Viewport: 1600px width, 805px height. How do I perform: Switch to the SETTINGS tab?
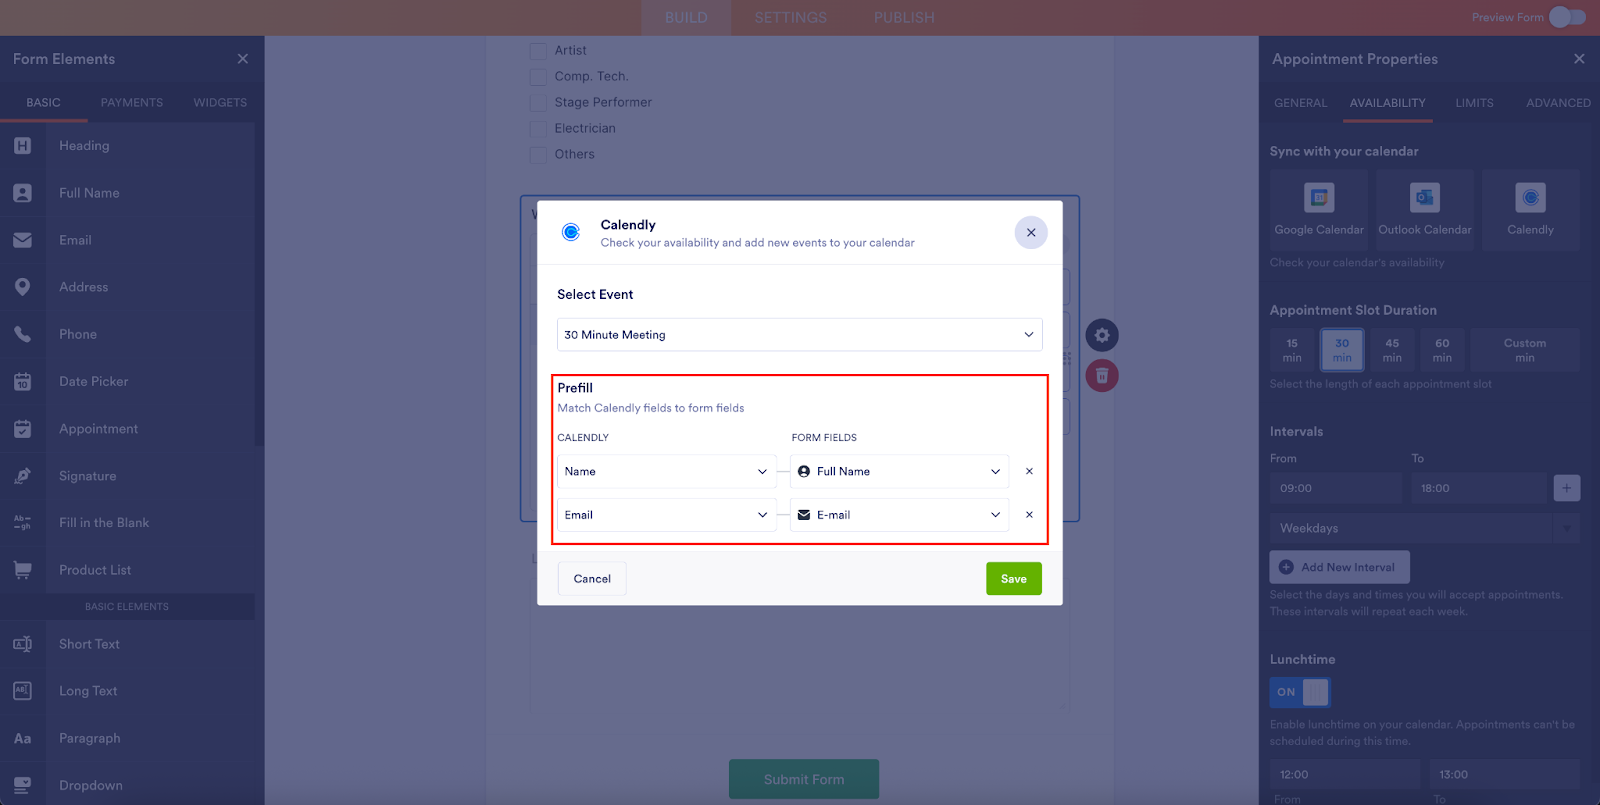pos(790,18)
